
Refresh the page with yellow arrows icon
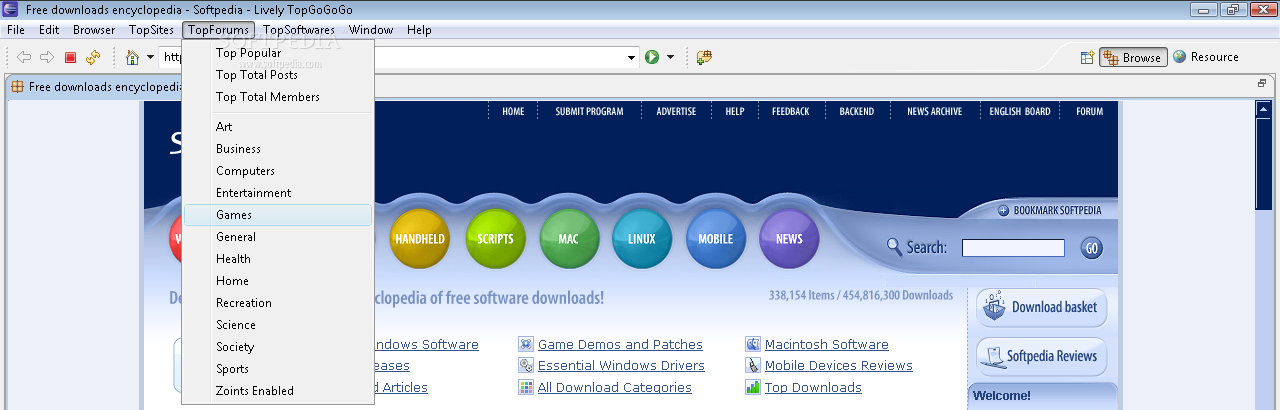click(93, 58)
